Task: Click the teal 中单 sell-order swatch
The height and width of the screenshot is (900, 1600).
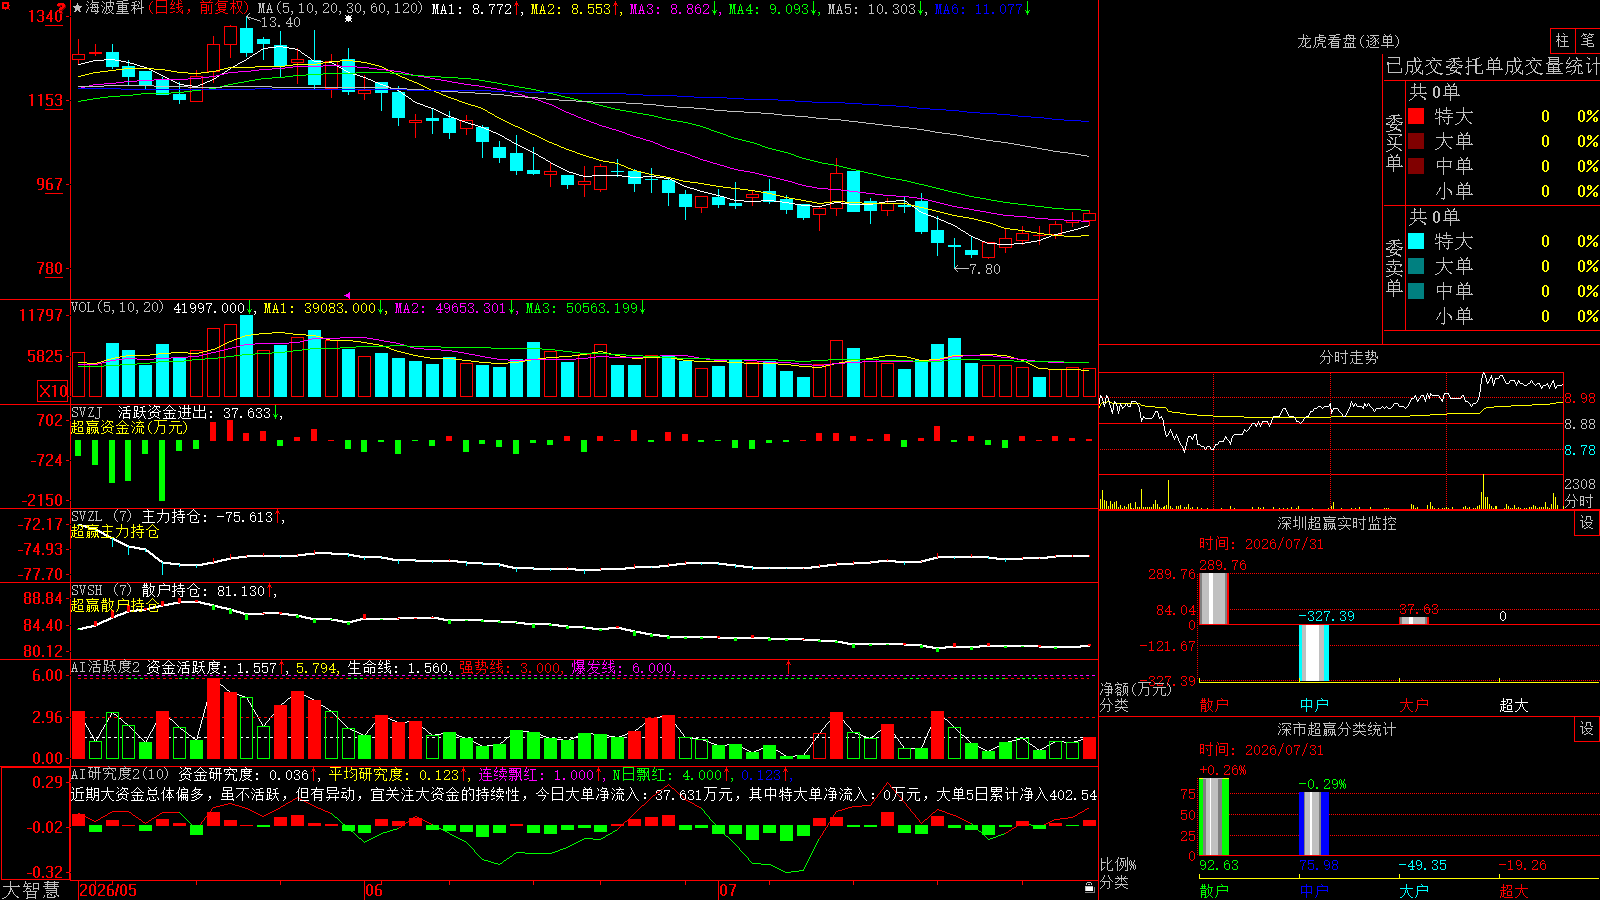Action: pos(1416,290)
